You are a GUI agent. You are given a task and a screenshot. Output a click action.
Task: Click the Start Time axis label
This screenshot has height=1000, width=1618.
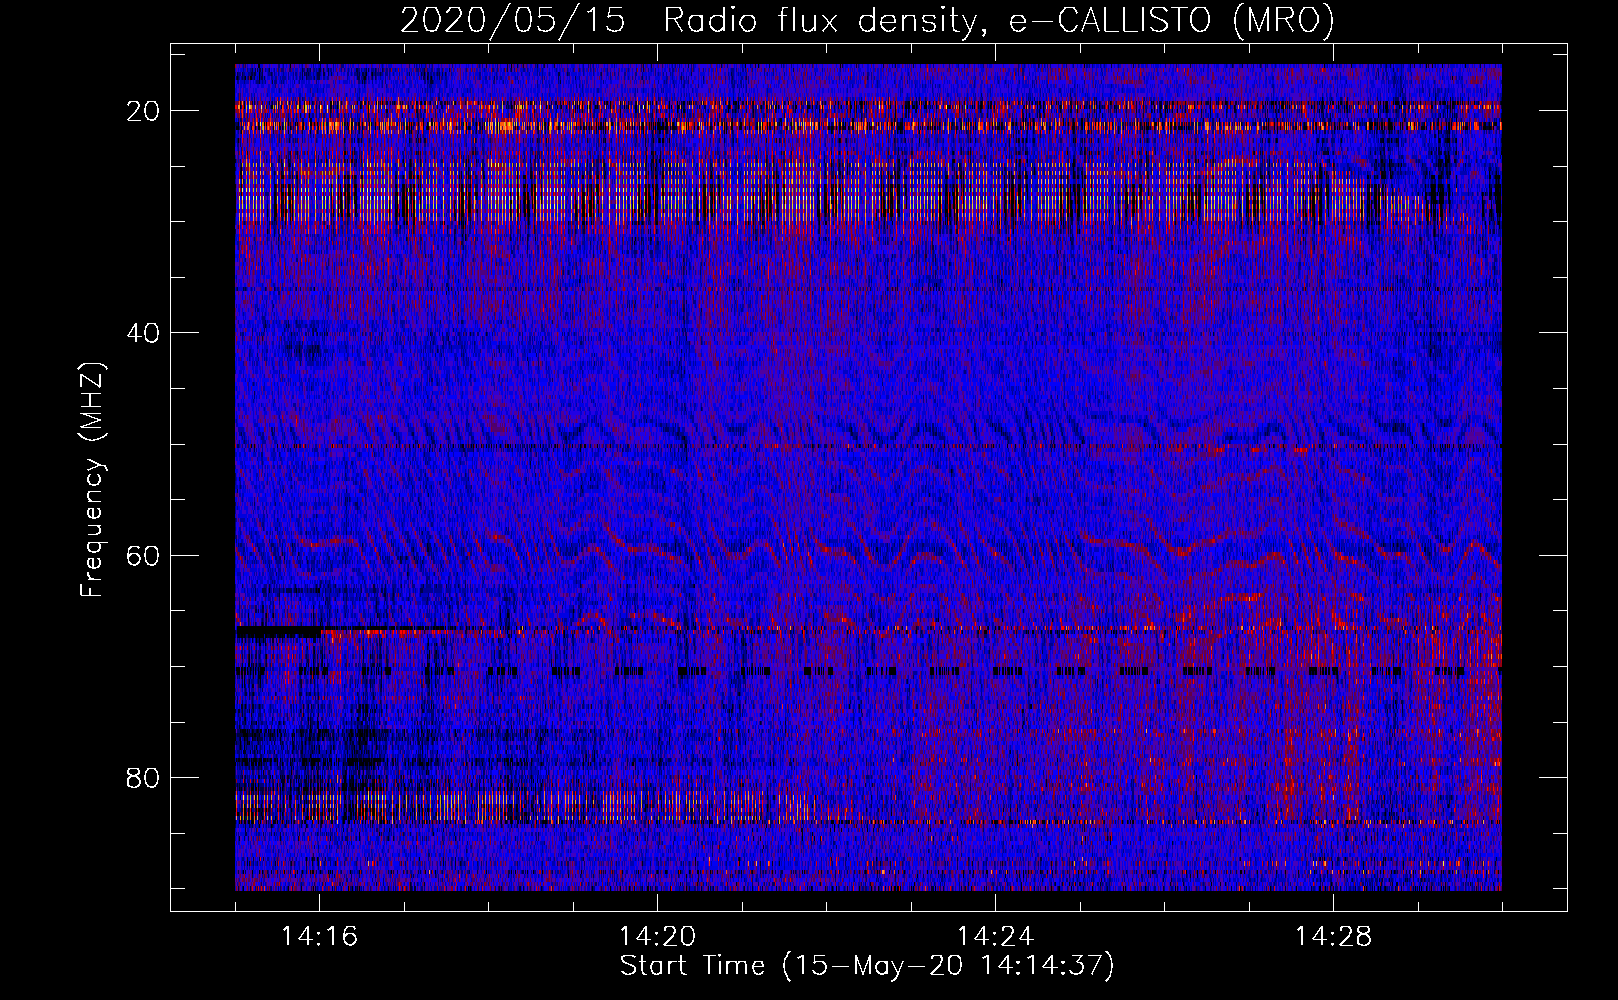(867, 966)
